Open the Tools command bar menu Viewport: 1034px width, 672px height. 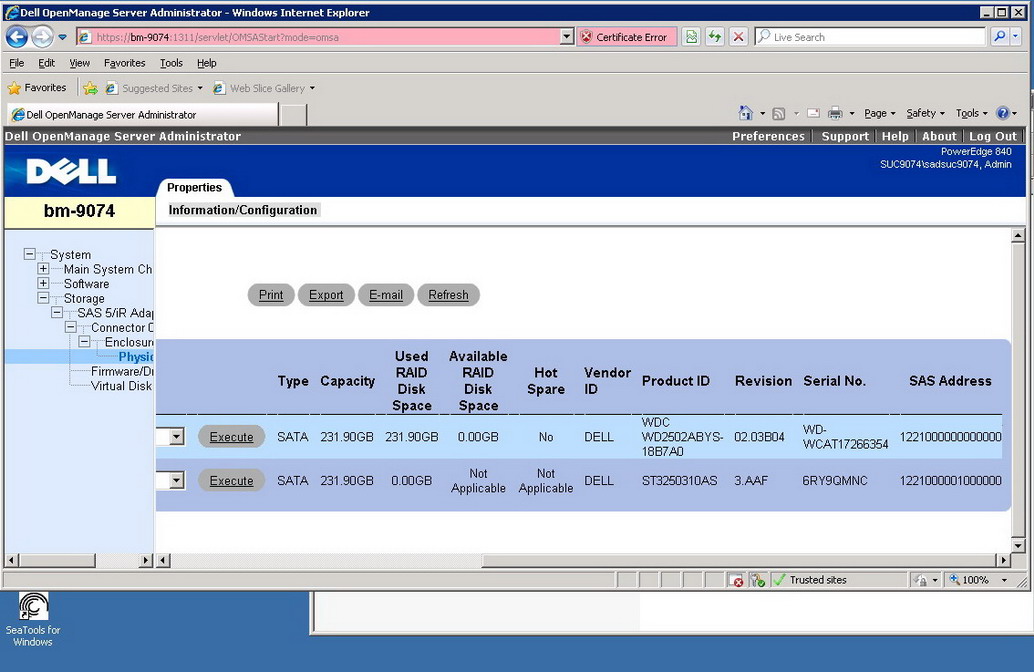tap(971, 113)
